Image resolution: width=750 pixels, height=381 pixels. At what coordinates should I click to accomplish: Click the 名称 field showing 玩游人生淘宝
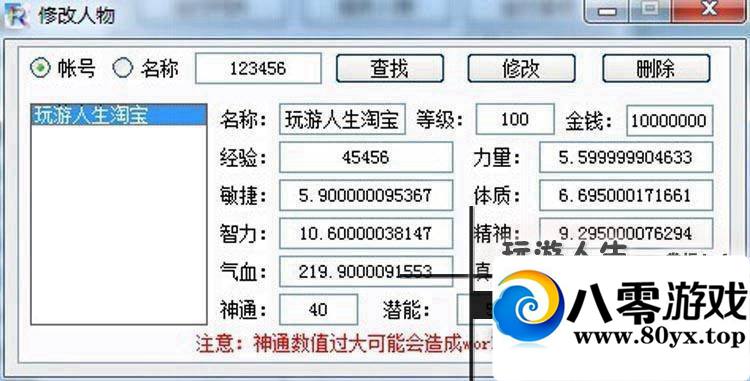[x=342, y=119]
